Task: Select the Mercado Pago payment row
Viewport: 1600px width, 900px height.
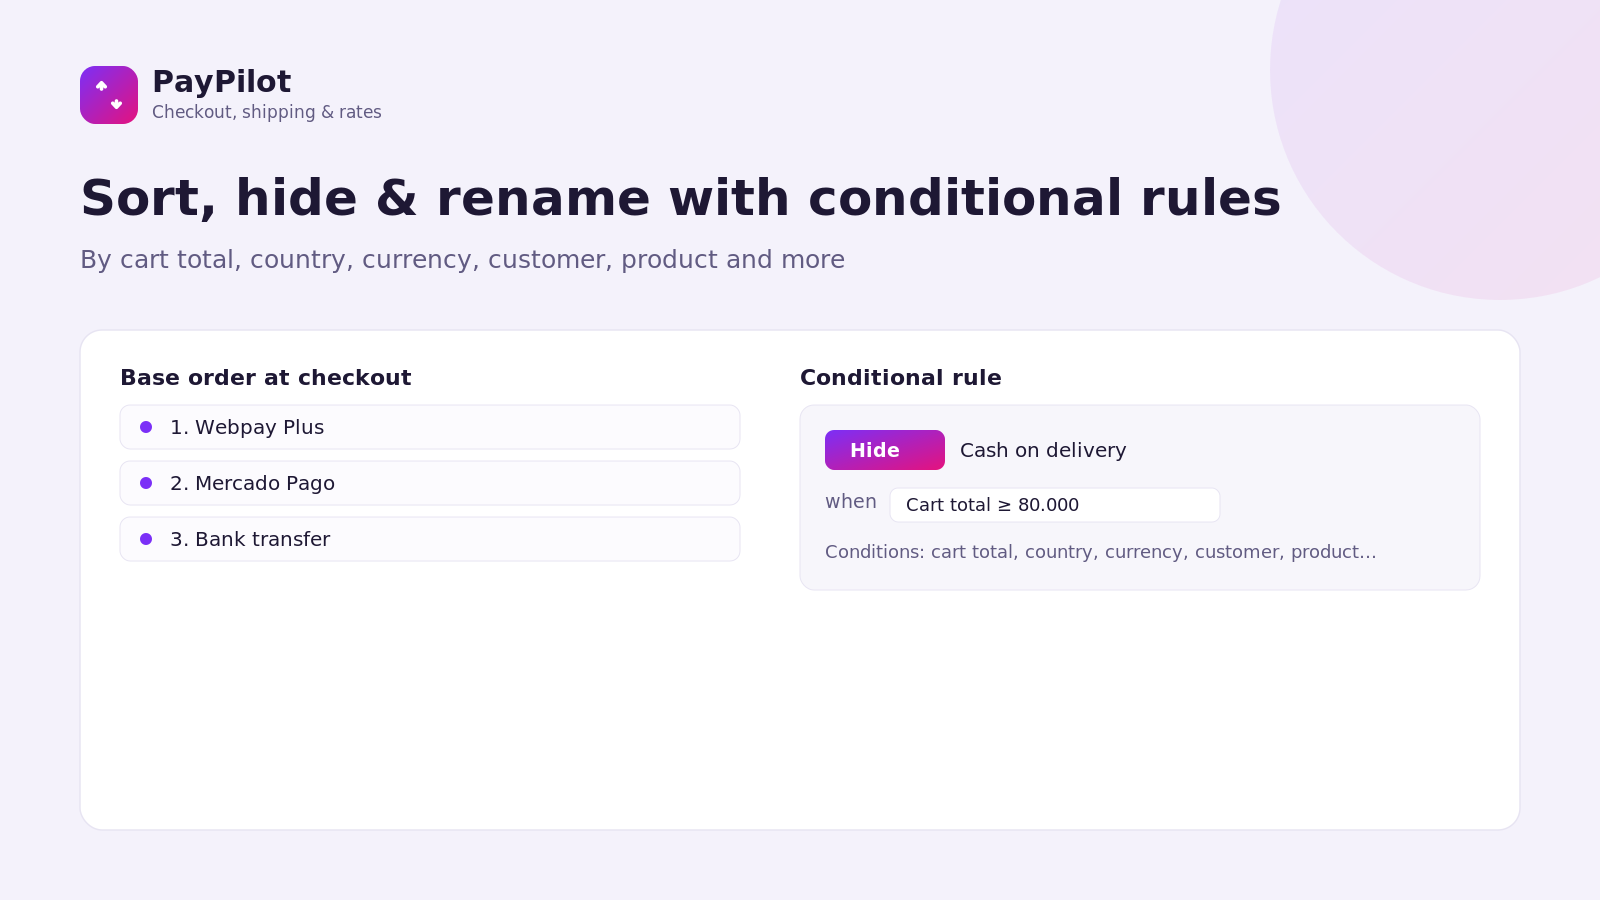Action: click(x=430, y=483)
